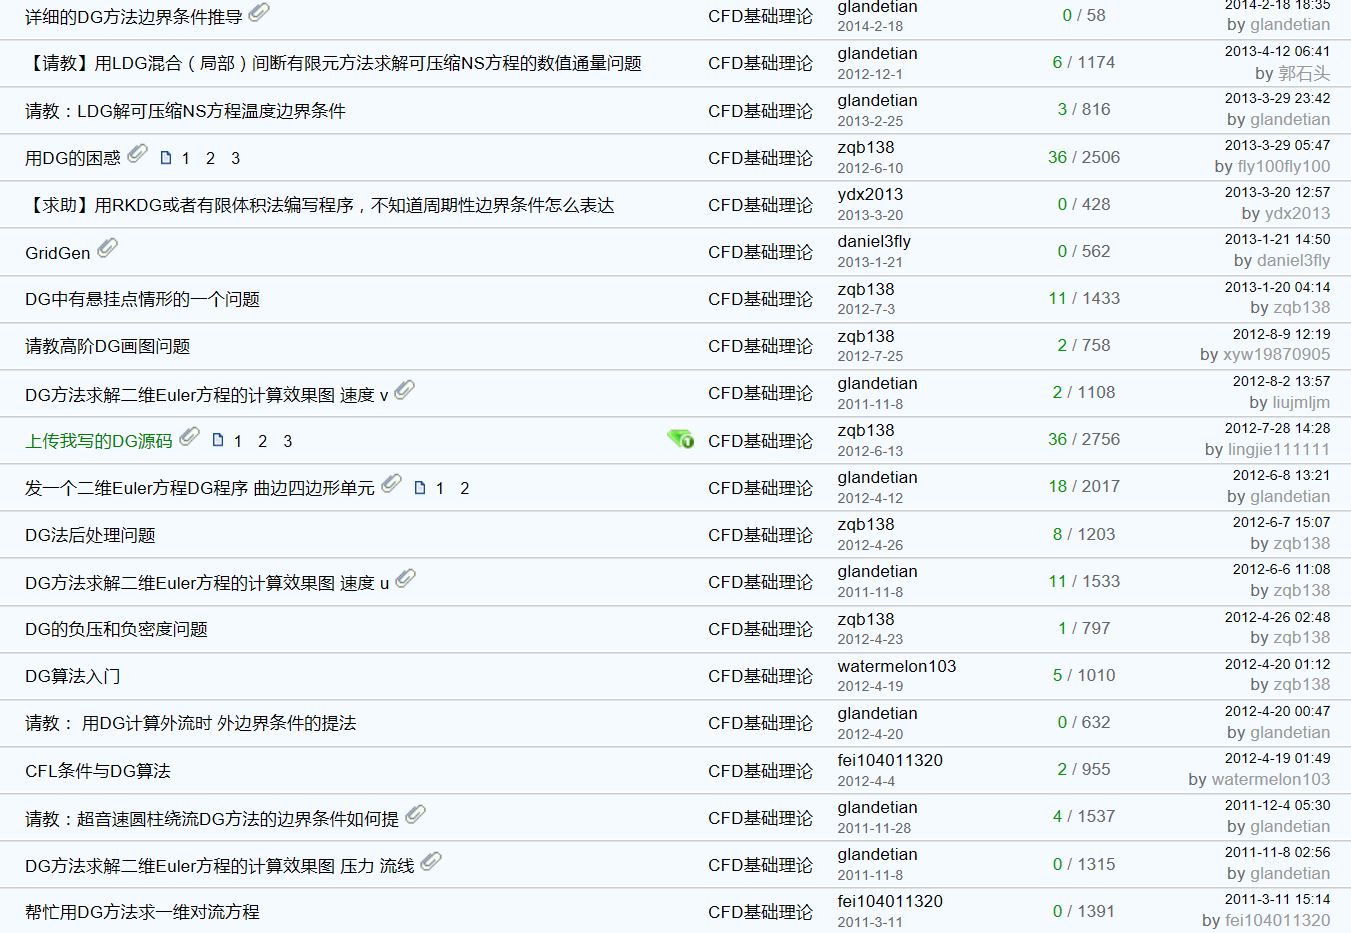View last poster 郭石头's profile
1351x933 pixels.
1304,73
